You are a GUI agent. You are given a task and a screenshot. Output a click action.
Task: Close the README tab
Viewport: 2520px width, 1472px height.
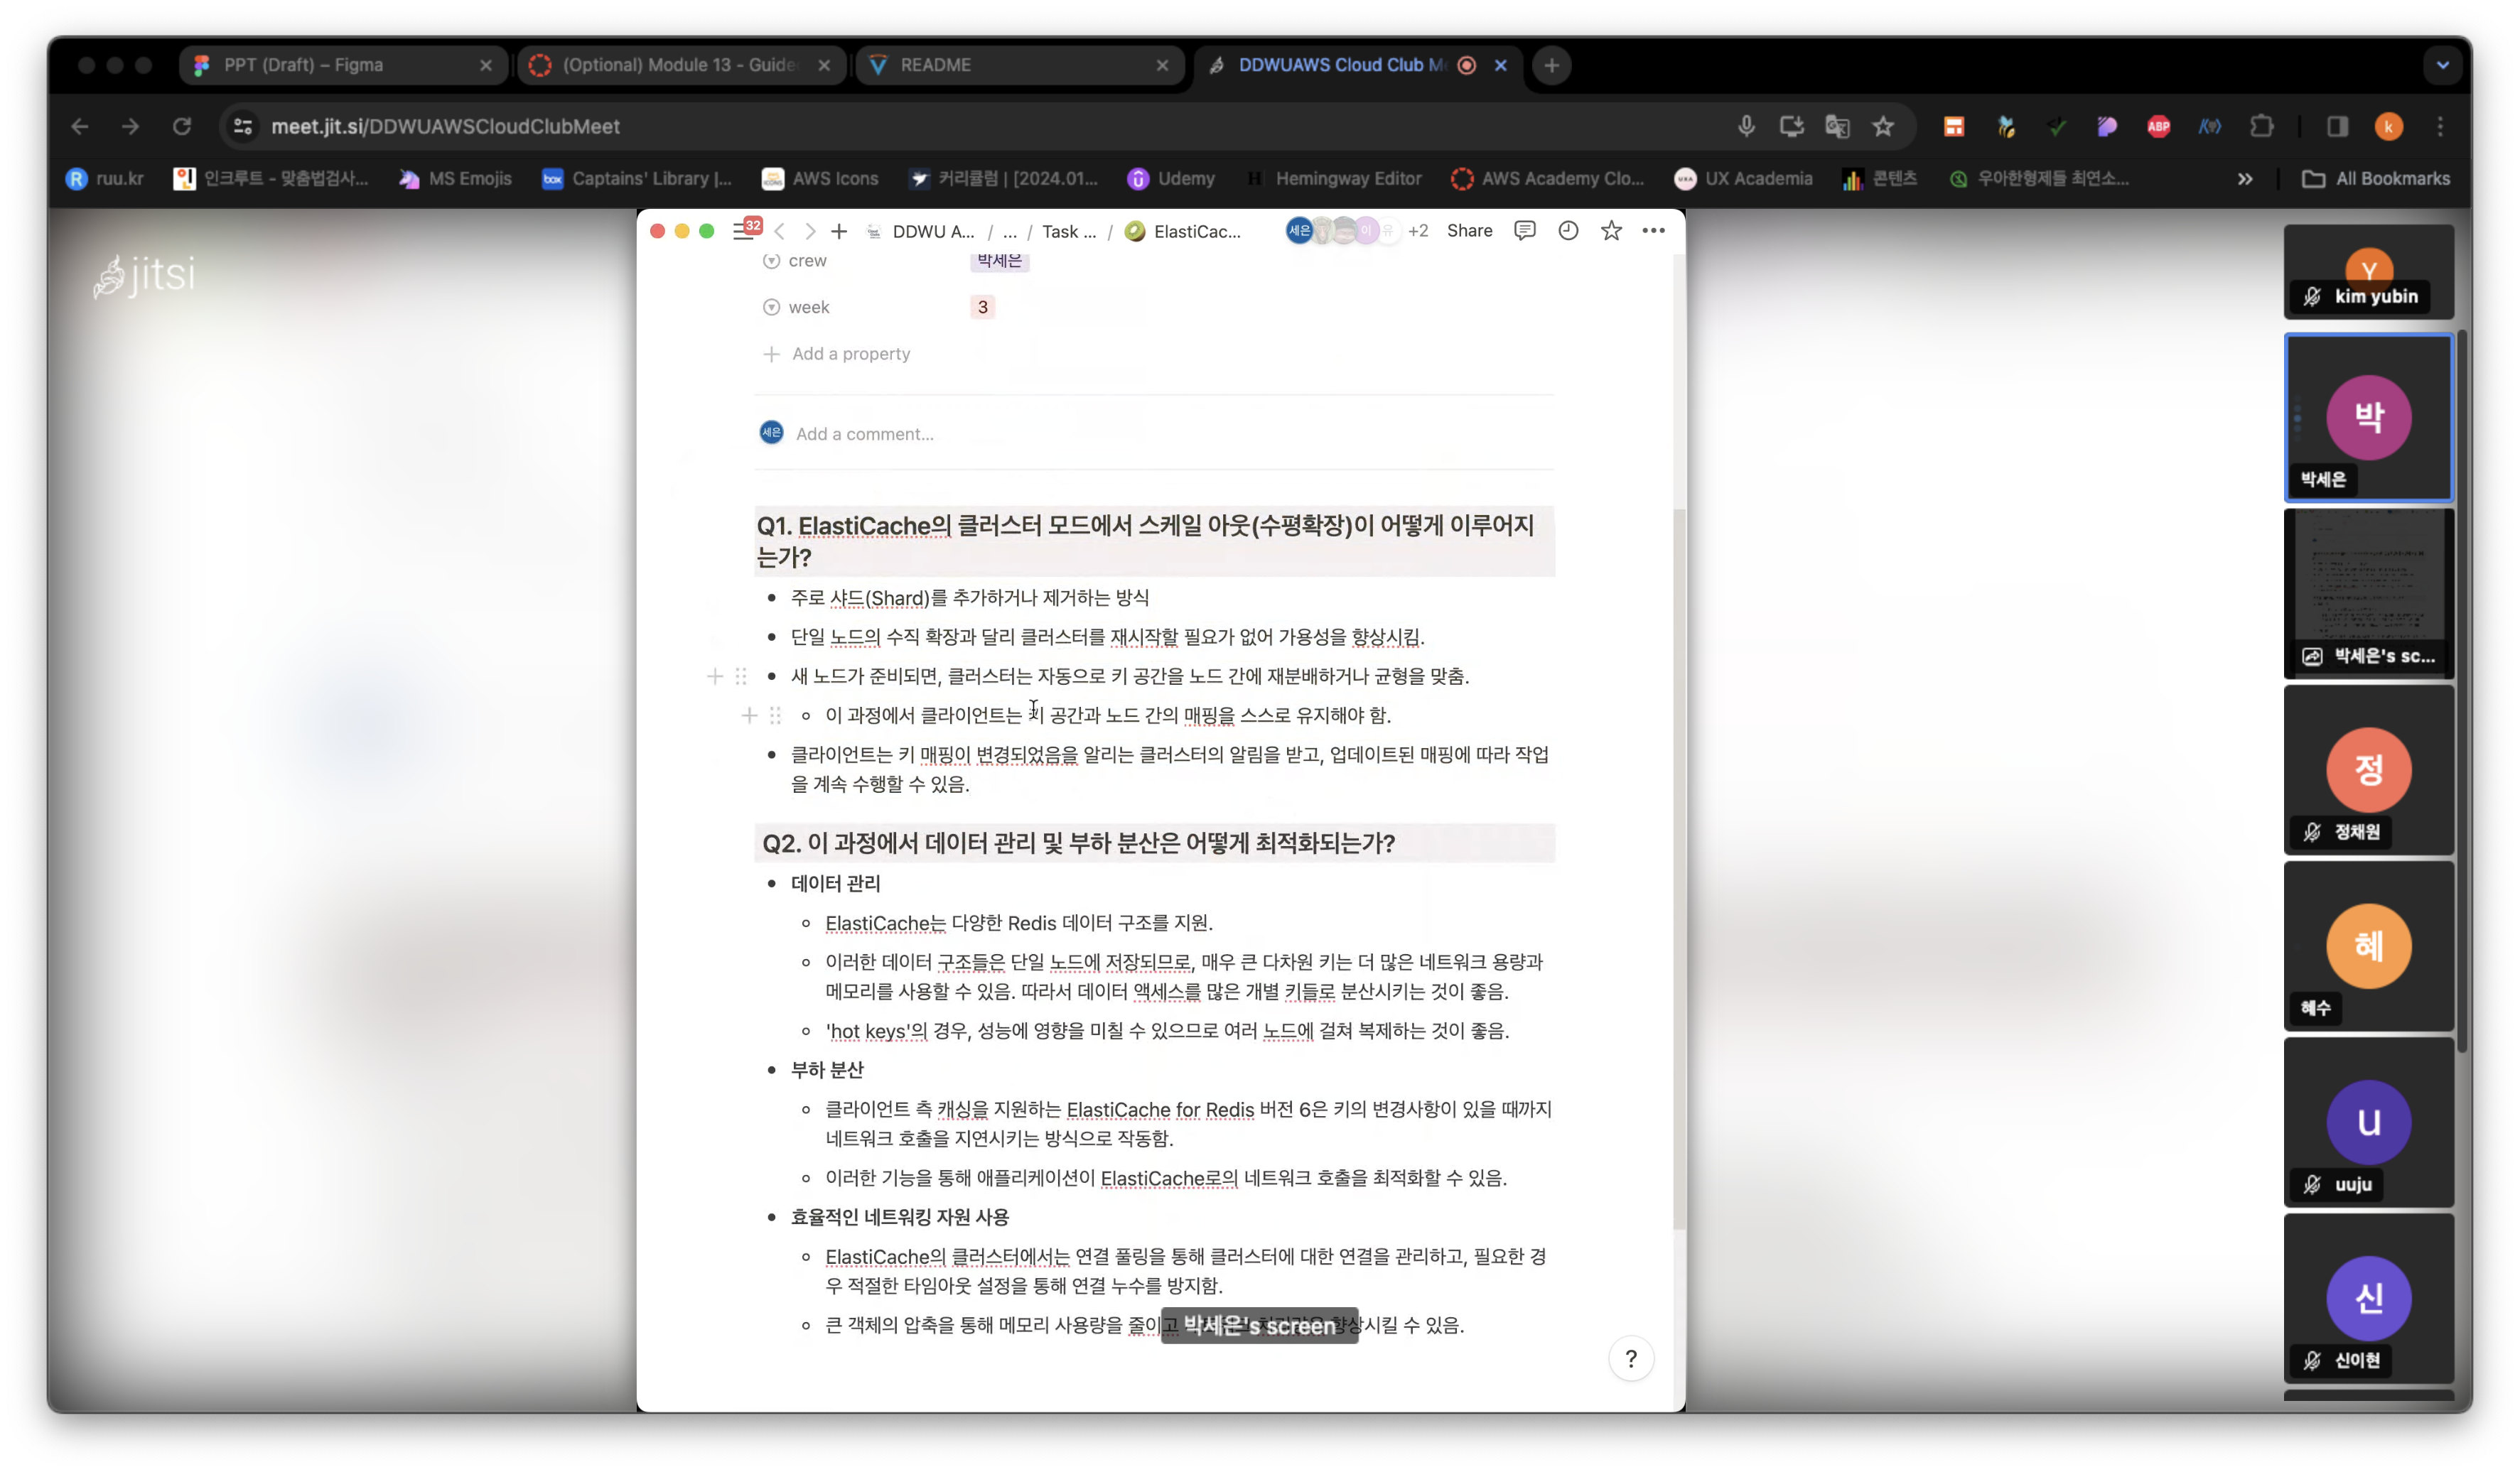click(1162, 65)
